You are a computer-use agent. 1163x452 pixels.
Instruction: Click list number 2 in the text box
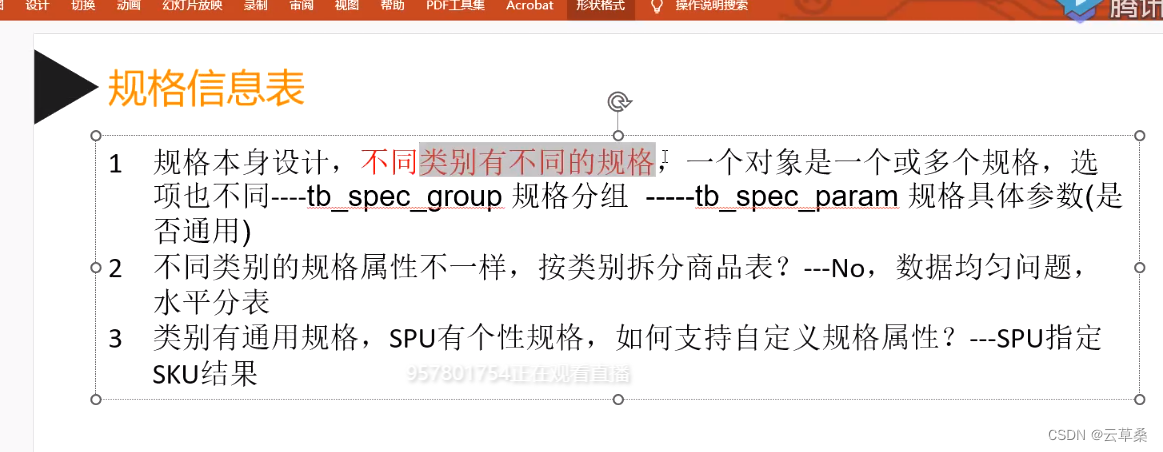[x=115, y=269]
